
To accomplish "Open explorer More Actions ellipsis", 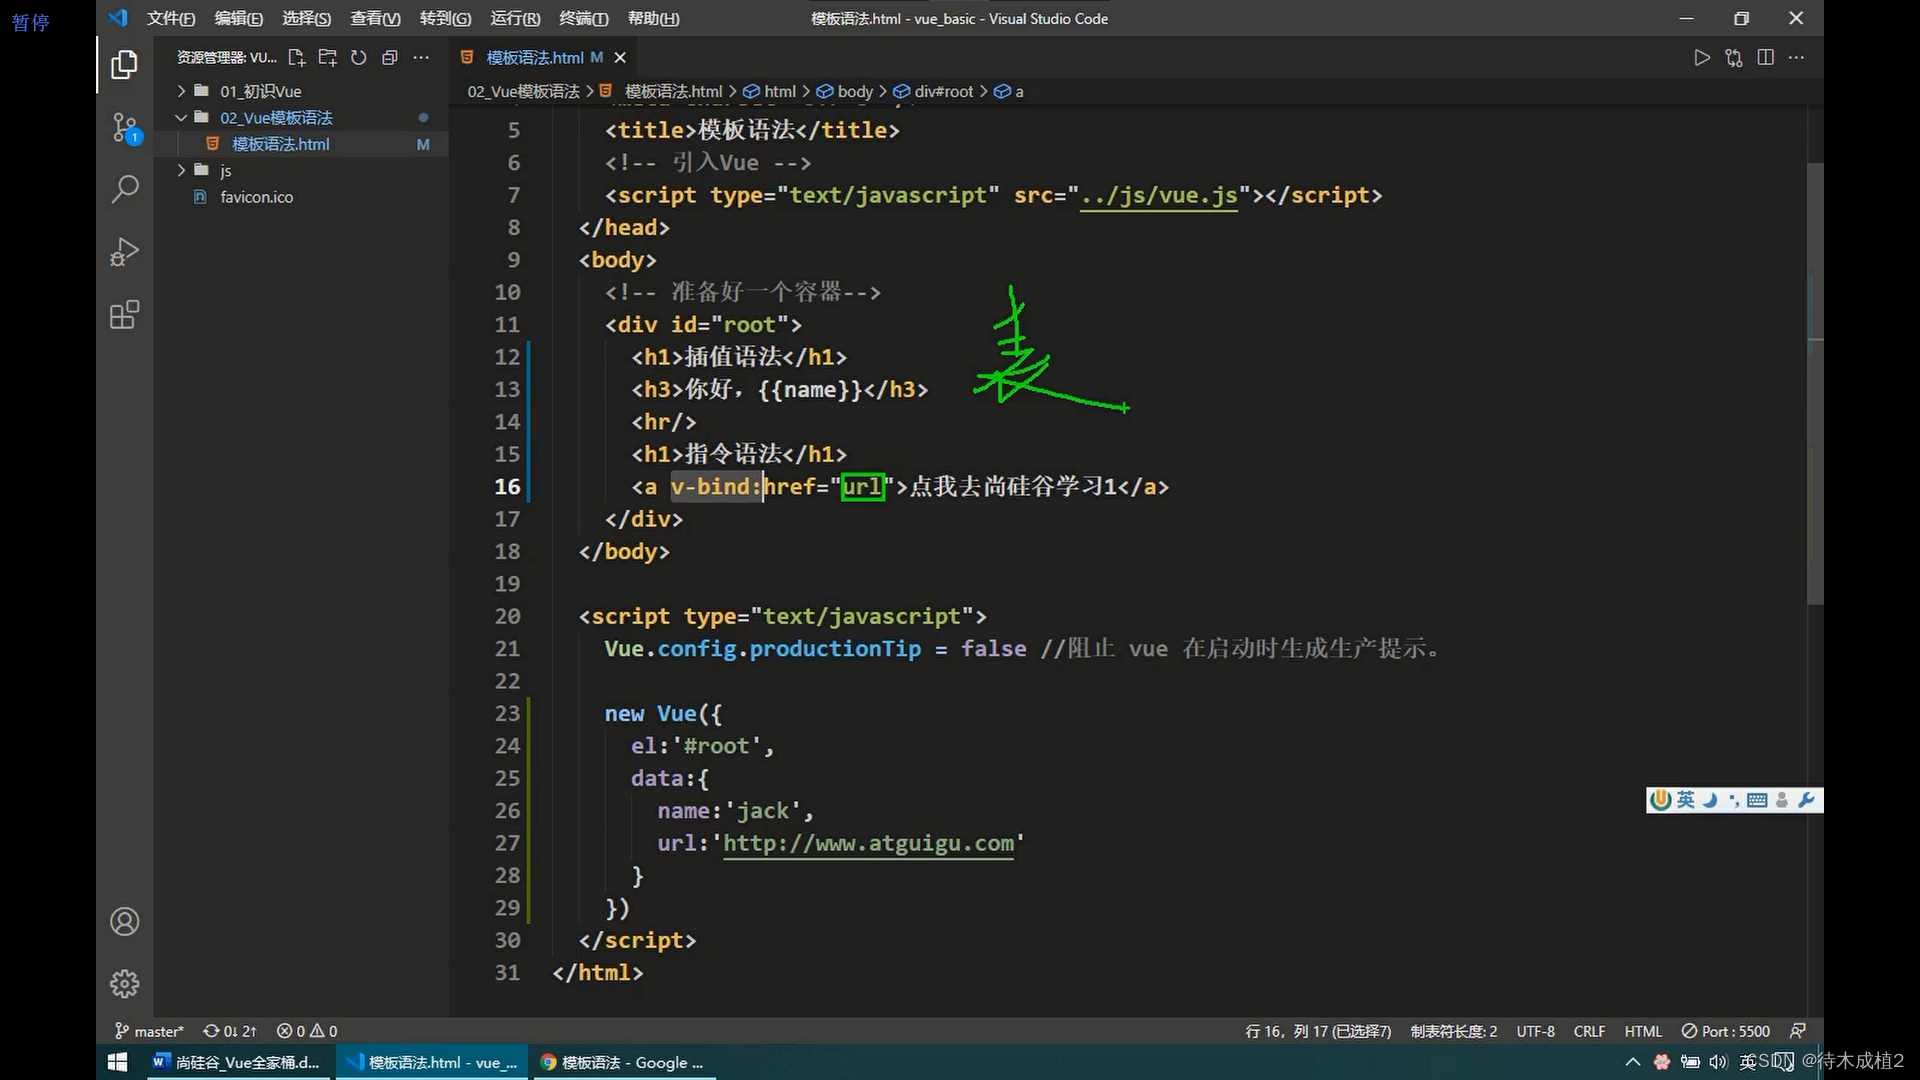I will tap(421, 58).
